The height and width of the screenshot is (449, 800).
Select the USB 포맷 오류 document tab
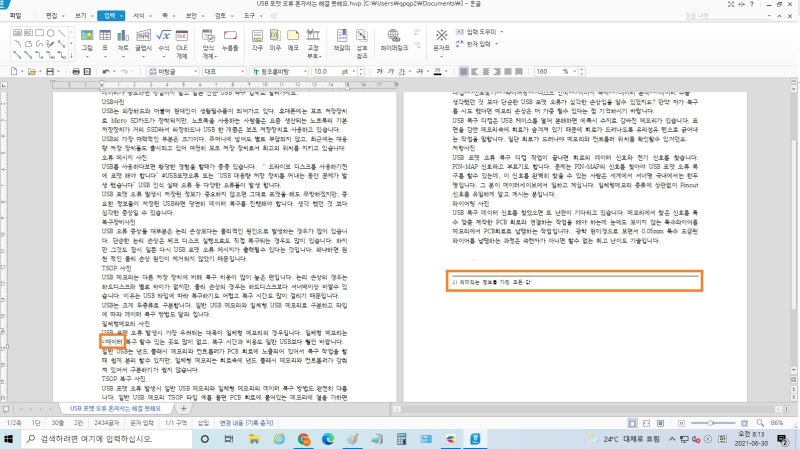pos(115,409)
